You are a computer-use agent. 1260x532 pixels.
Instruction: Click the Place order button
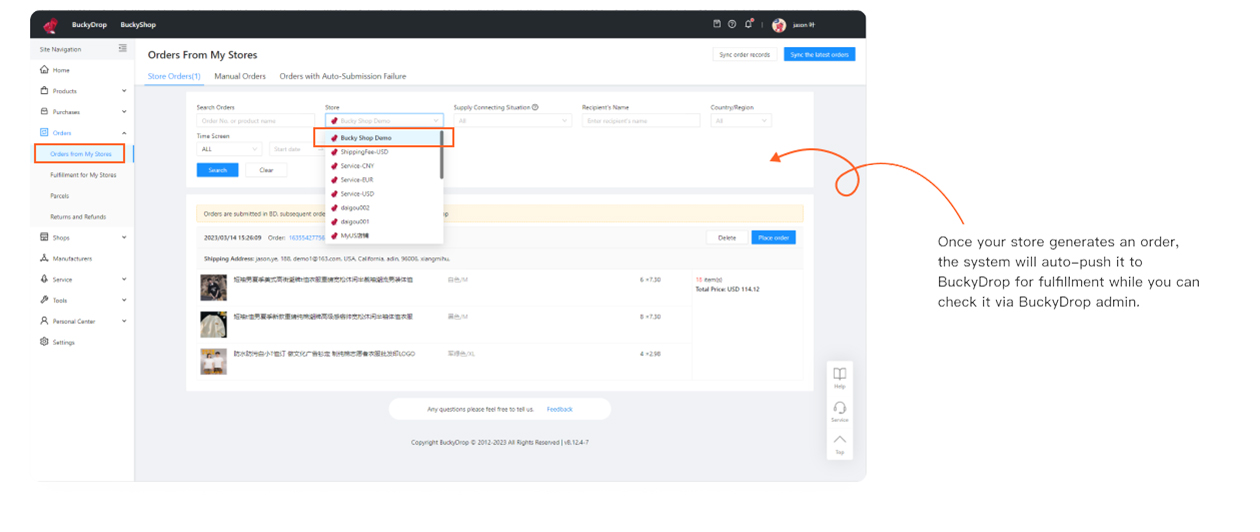(774, 238)
